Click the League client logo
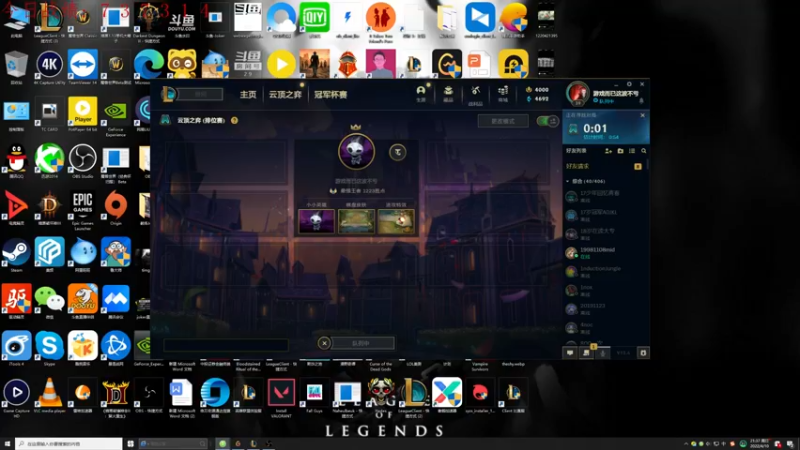 pos(168,94)
